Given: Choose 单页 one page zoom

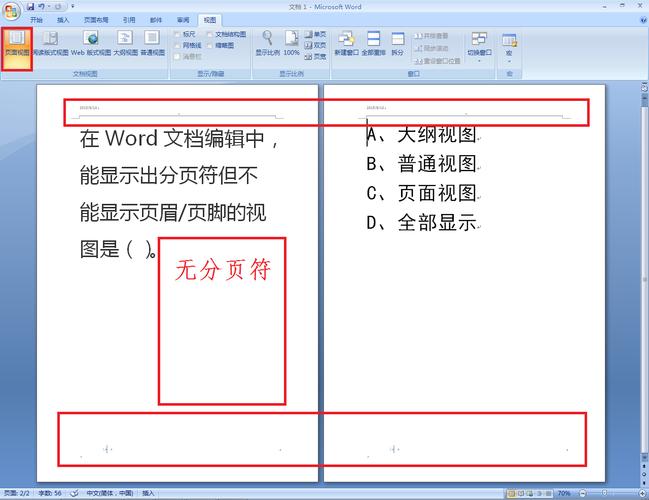Looking at the screenshot, I should coord(315,34).
